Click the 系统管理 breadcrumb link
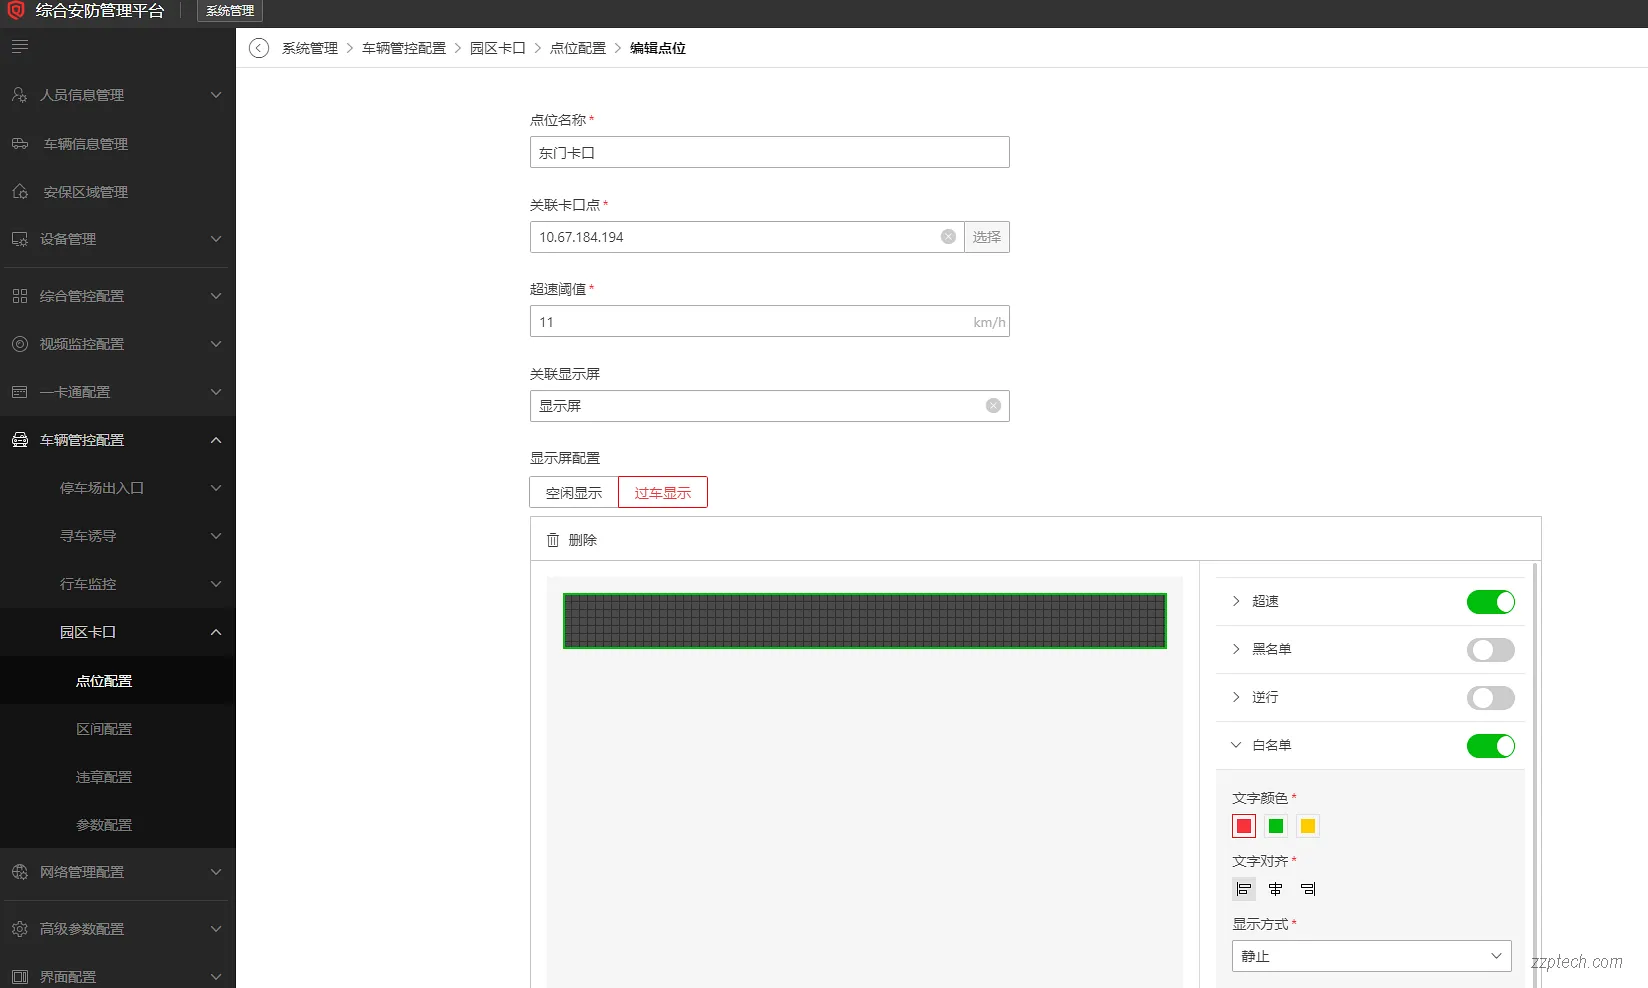Screen dimensions: 1648x988 [310, 47]
